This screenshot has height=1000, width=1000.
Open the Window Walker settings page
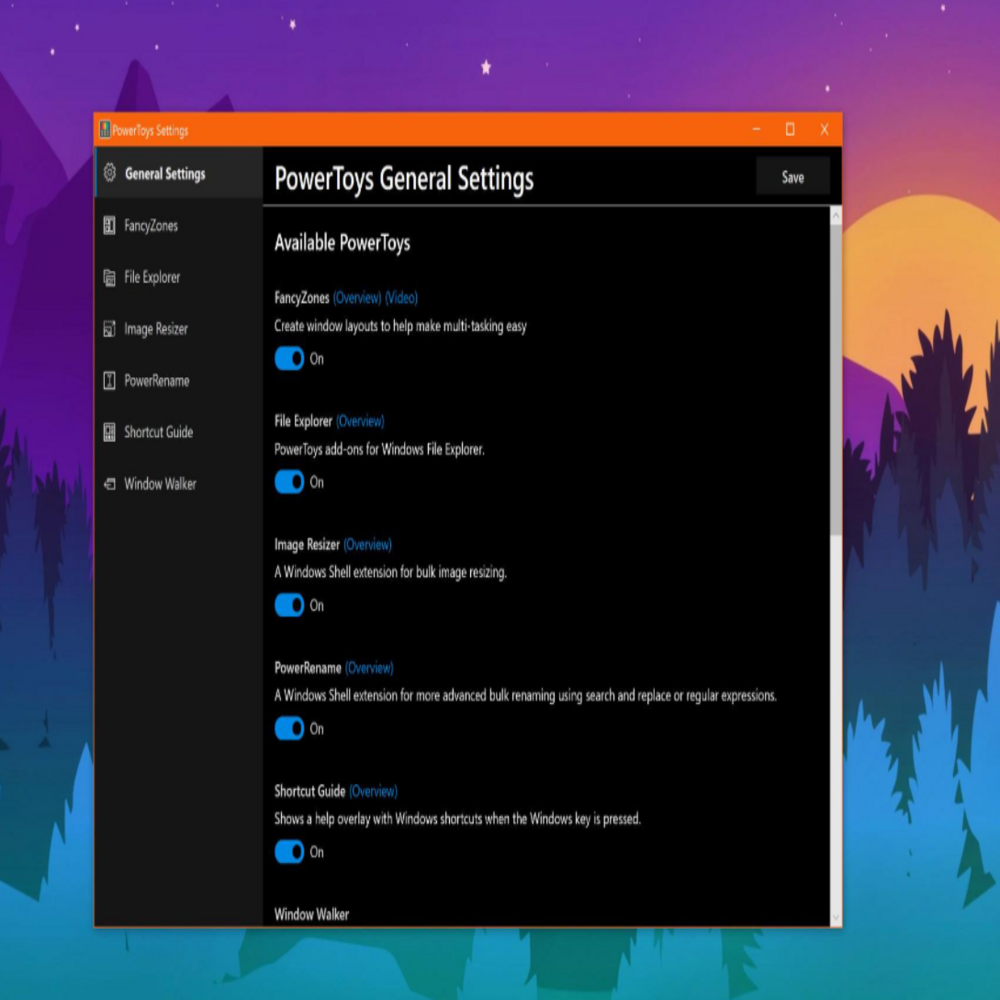pos(179,484)
